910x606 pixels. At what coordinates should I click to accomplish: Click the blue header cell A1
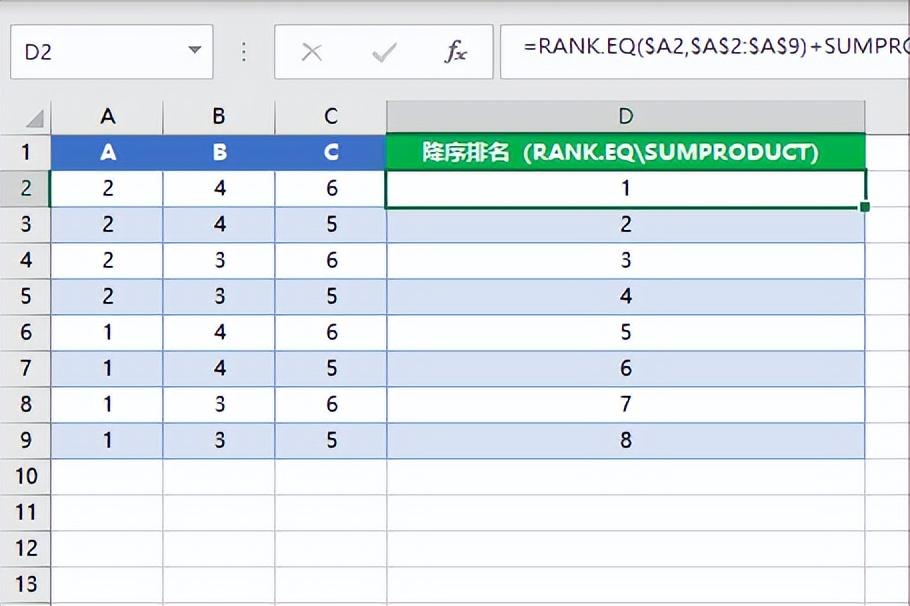point(107,152)
